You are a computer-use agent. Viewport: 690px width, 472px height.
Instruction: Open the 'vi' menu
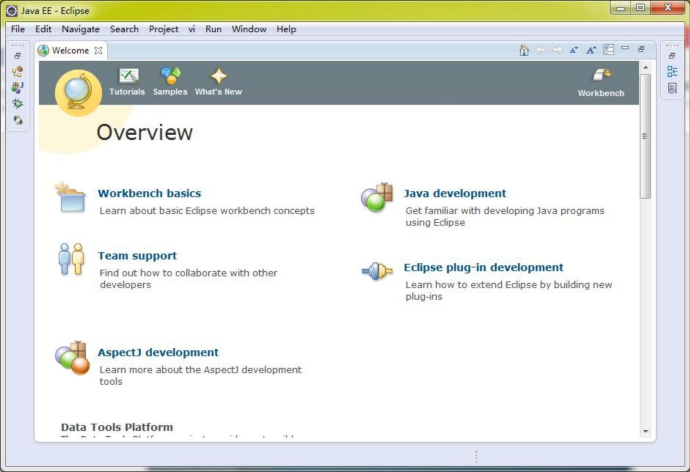click(x=192, y=29)
